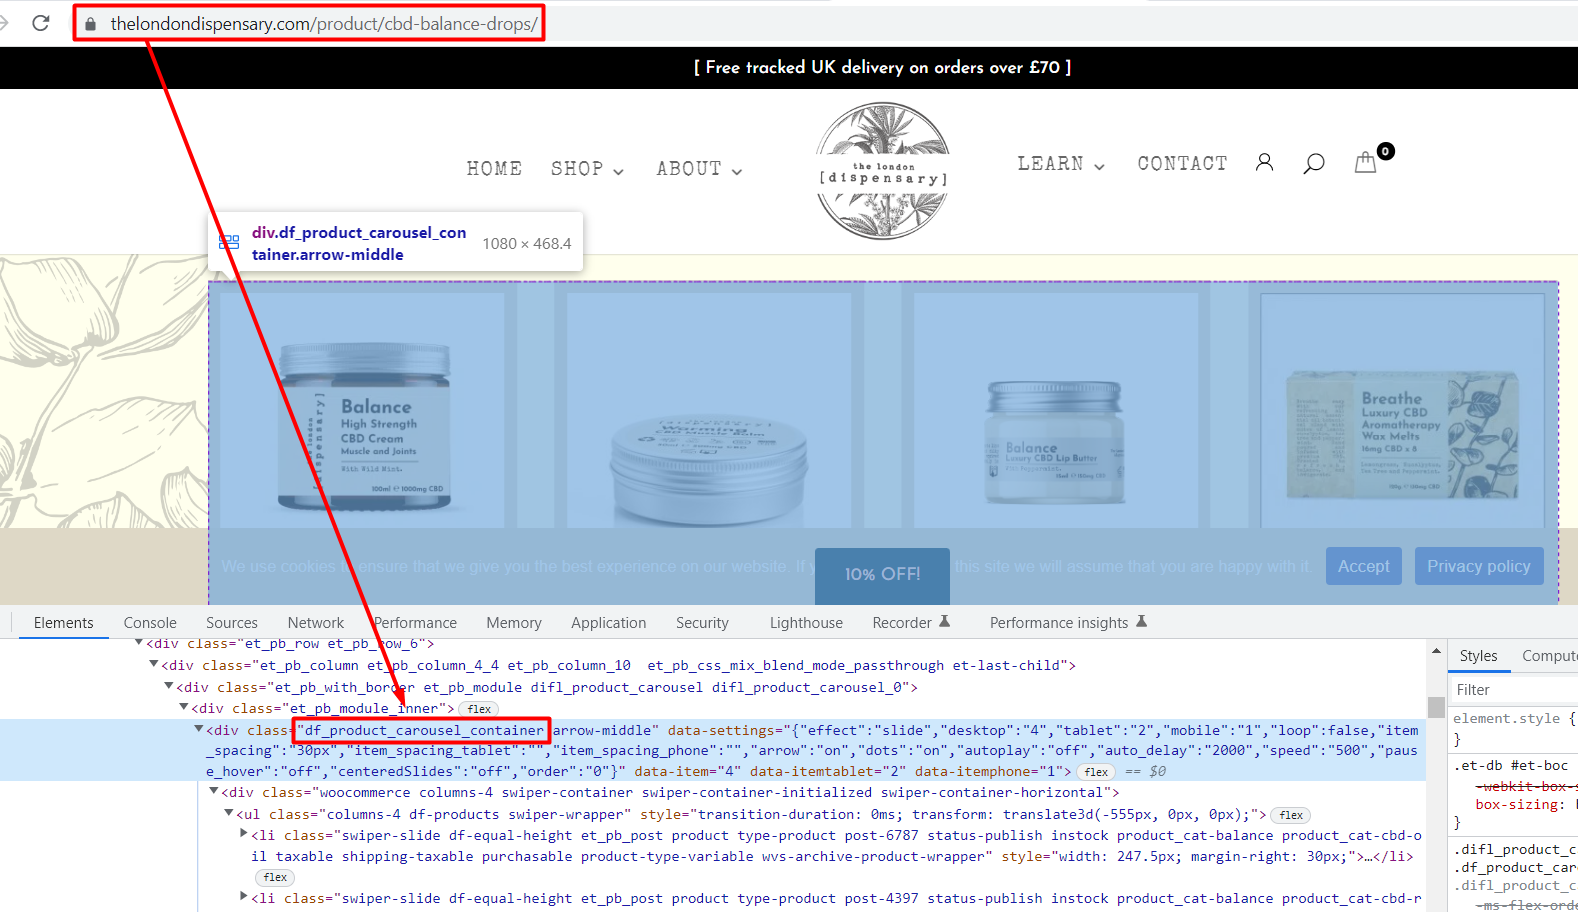Collapse the ul df-products swiper-wrapper node
1578x912 pixels.
click(x=229, y=813)
